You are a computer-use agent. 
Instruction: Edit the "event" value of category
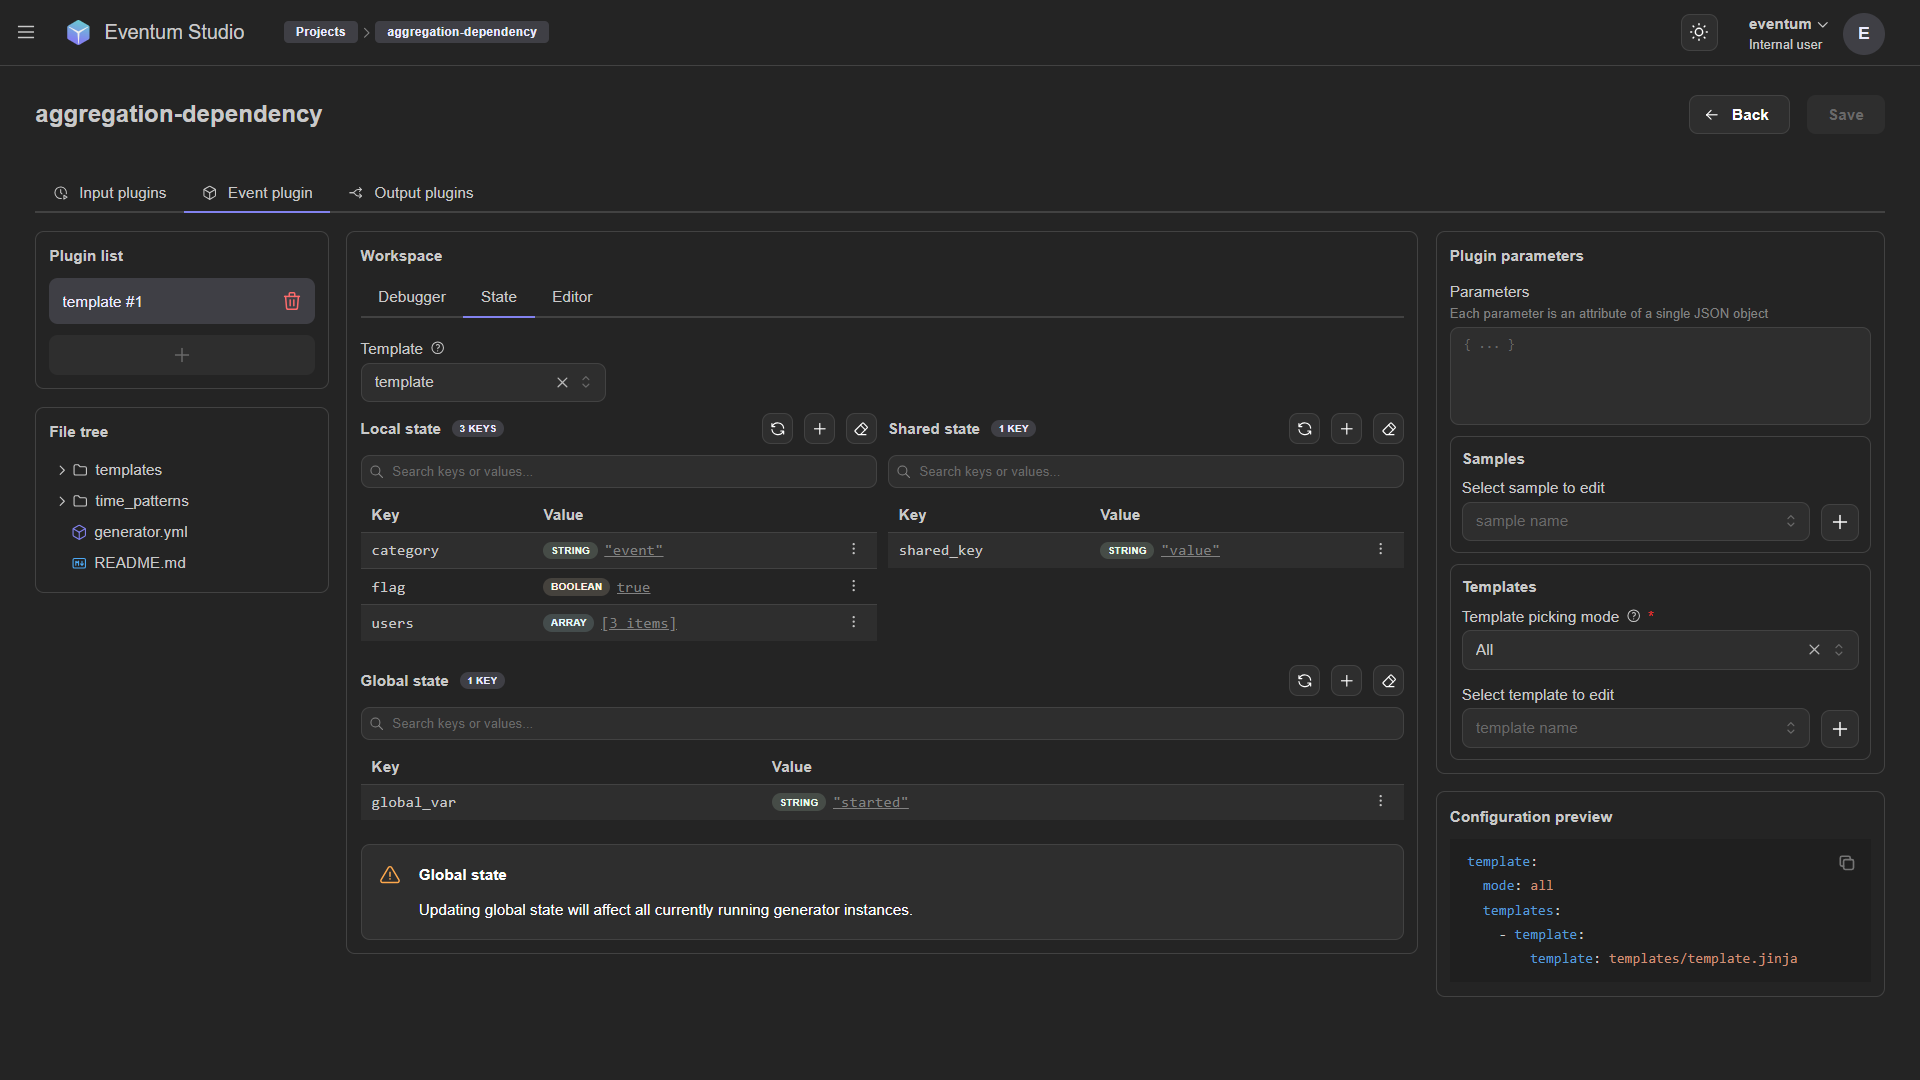(x=634, y=550)
